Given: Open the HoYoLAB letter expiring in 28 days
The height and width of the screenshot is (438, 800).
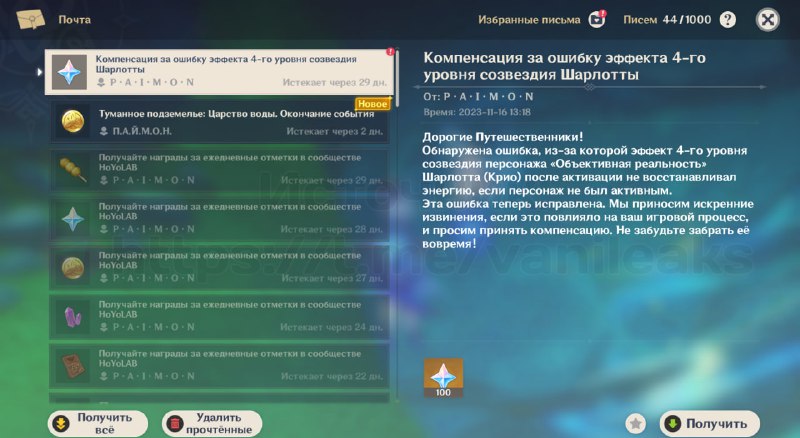Looking at the screenshot, I should (x=219, y=218).
